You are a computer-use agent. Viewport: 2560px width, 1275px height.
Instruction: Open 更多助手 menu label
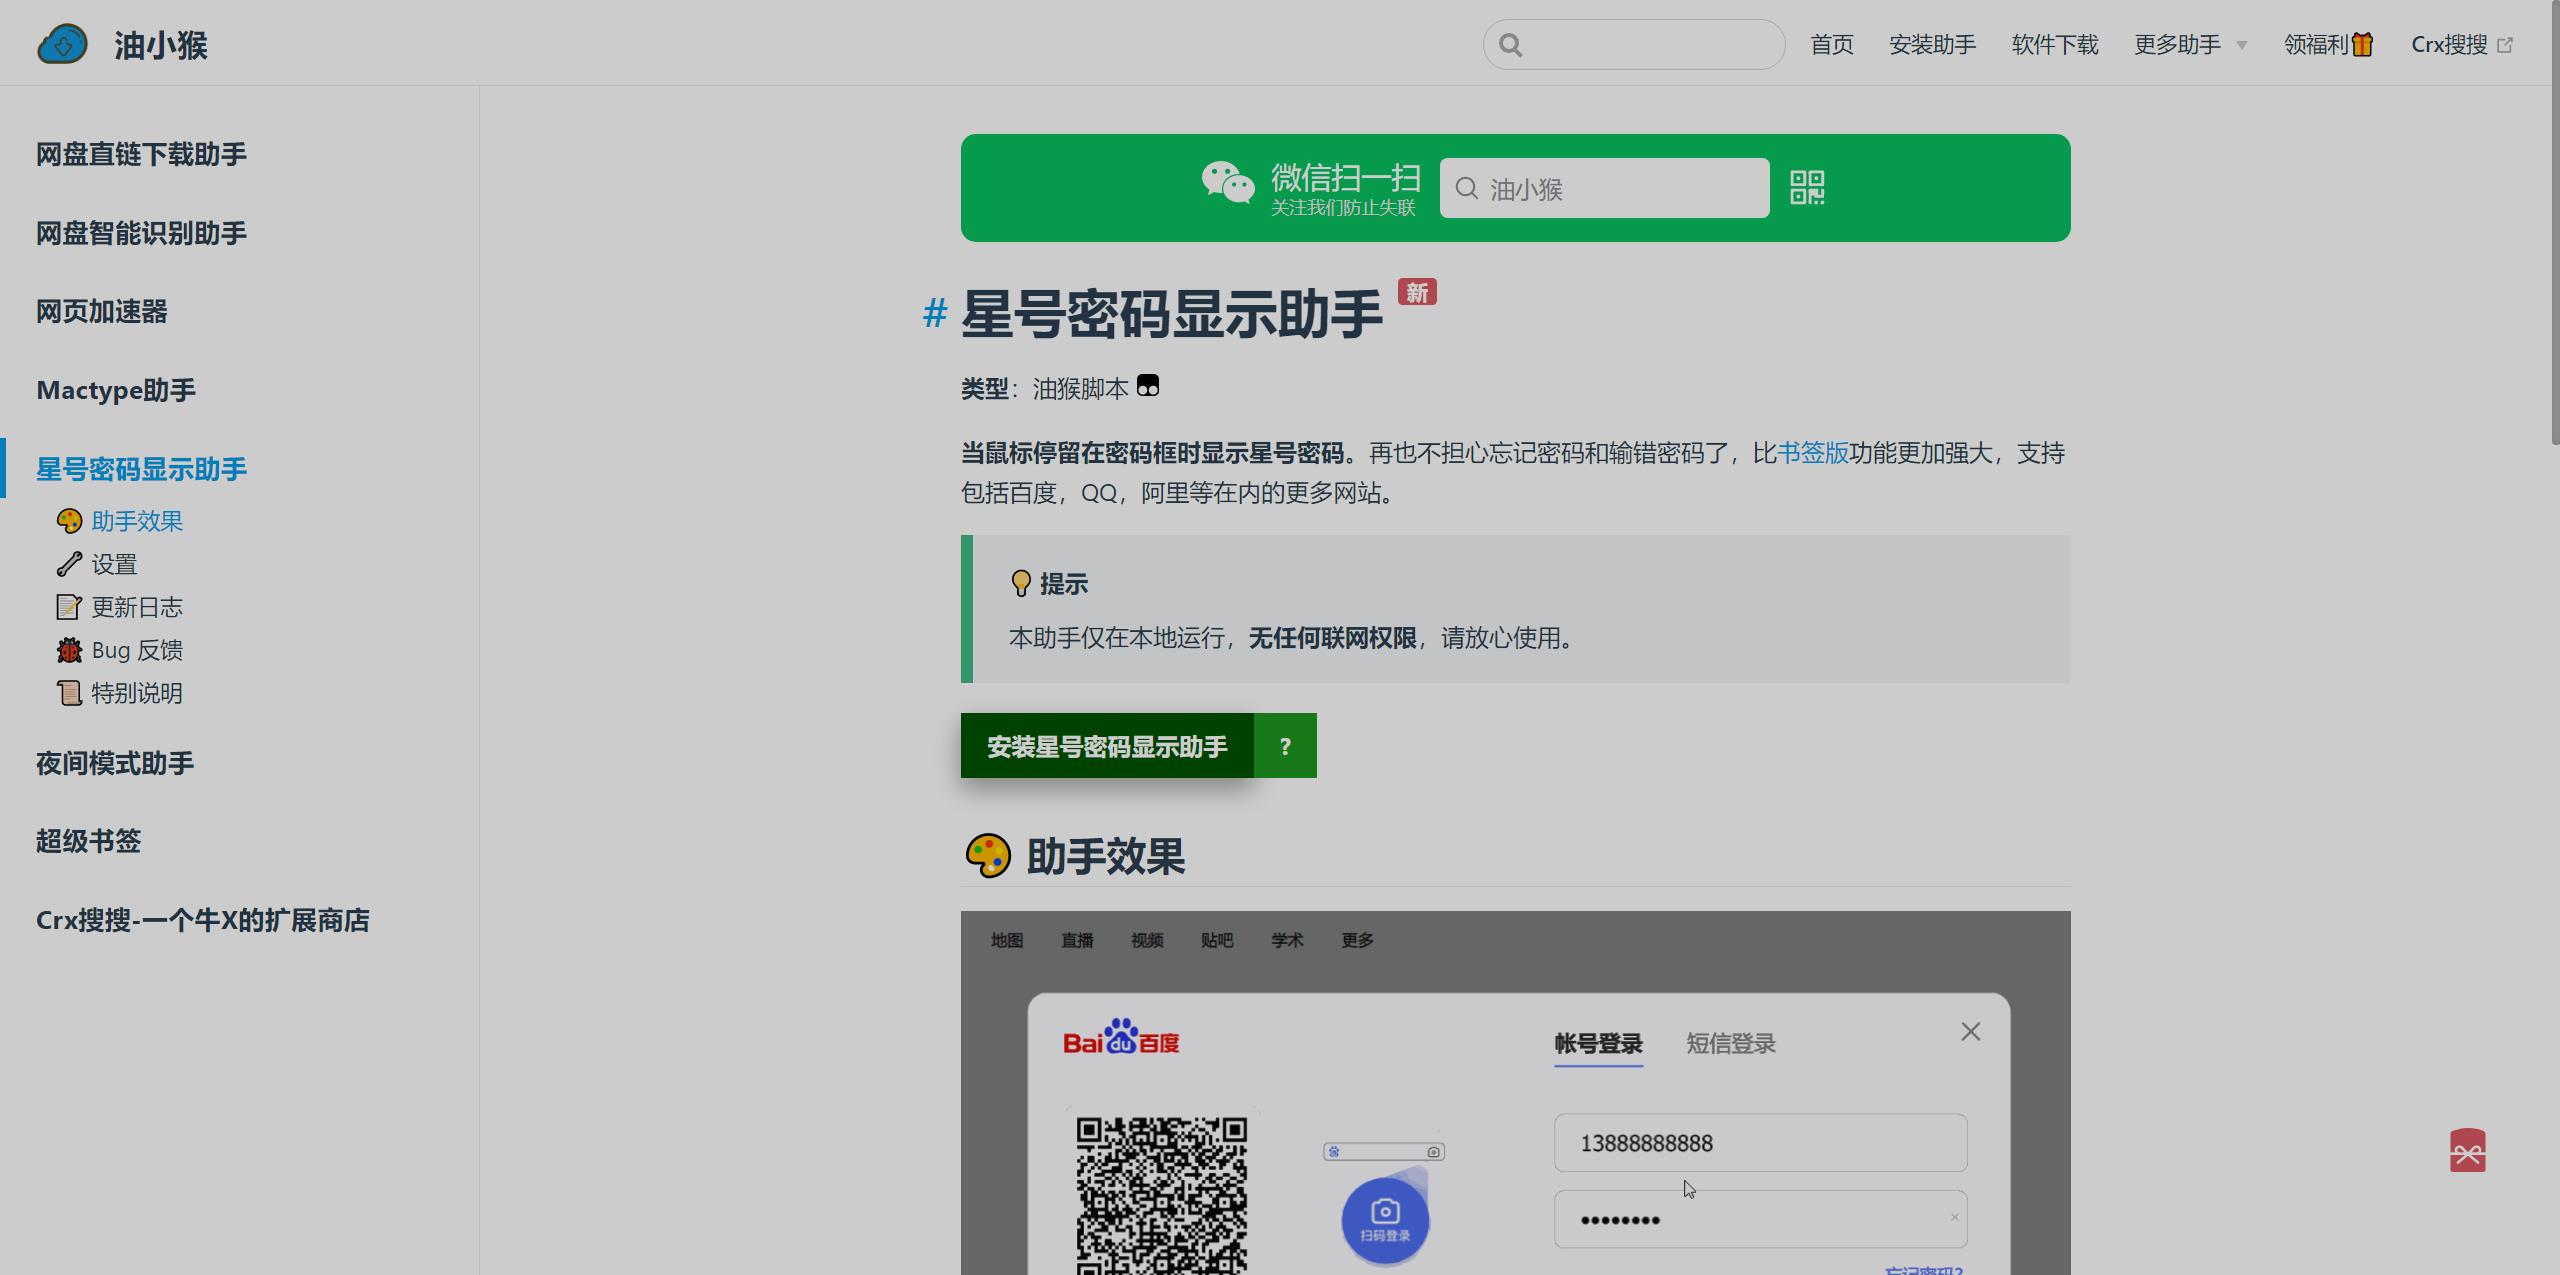point(2177,45)
